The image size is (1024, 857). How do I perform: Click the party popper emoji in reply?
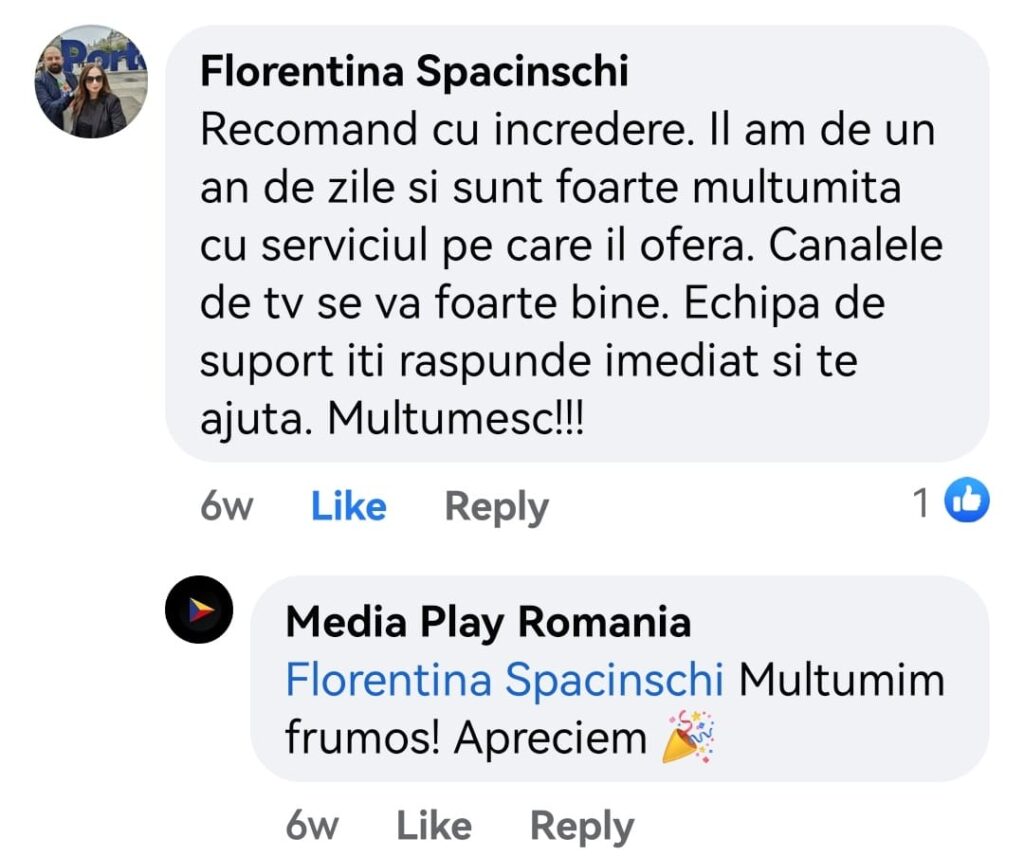689,738
